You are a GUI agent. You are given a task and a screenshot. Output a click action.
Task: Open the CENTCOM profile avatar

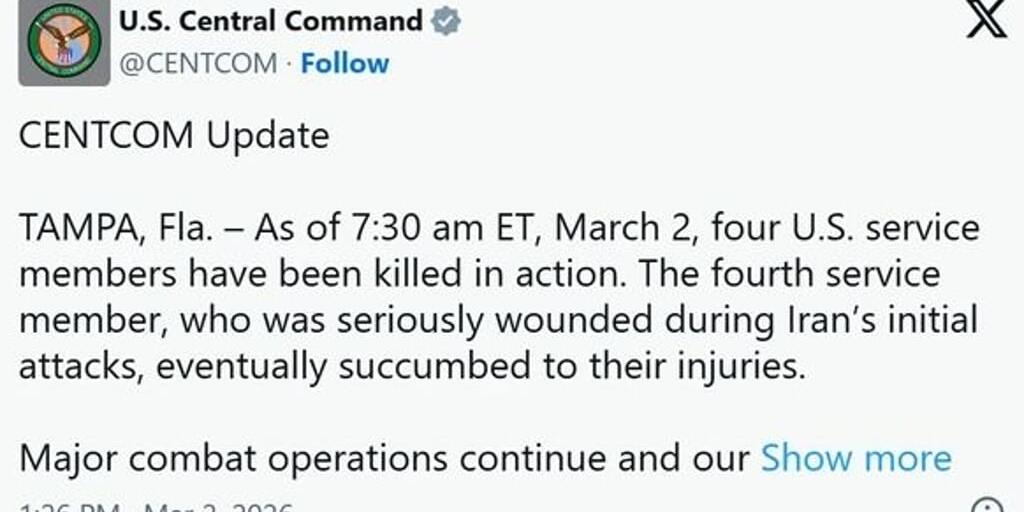click(x=64, y=43)
